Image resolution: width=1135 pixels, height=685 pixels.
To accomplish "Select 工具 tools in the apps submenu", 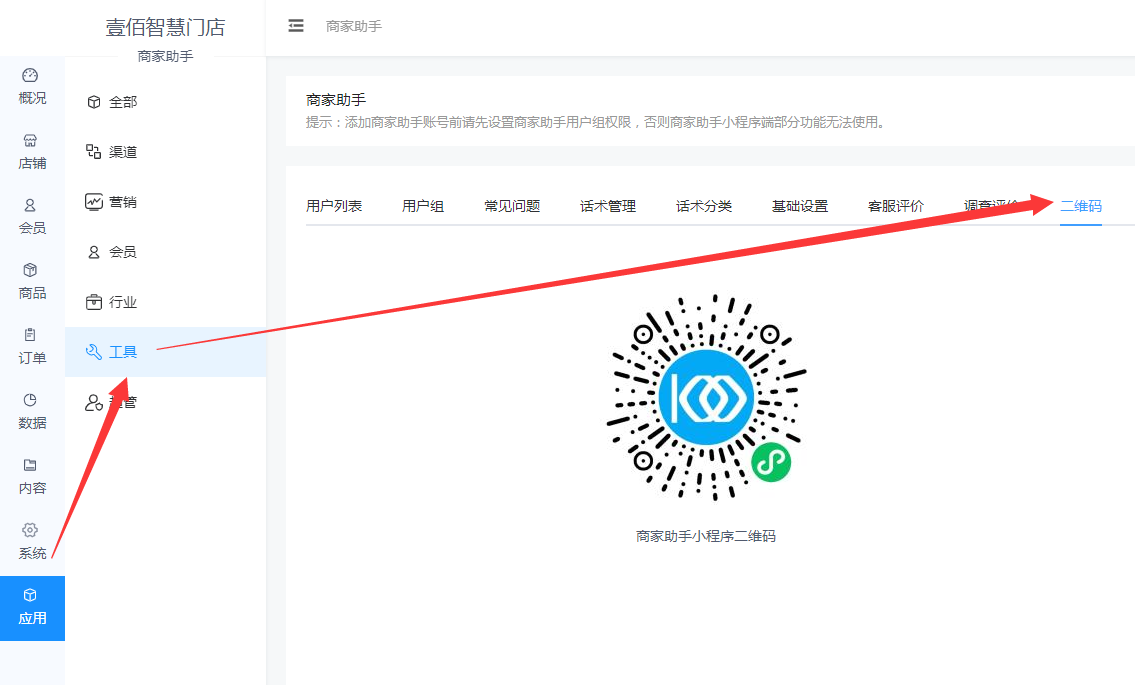I will coord(166,352).
